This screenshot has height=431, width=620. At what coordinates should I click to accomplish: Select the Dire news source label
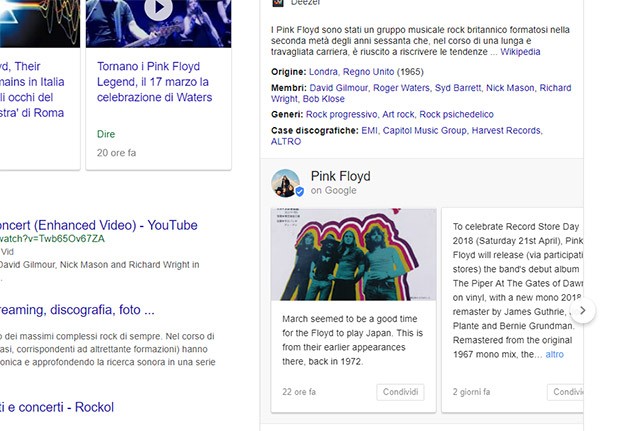point(106,134)
